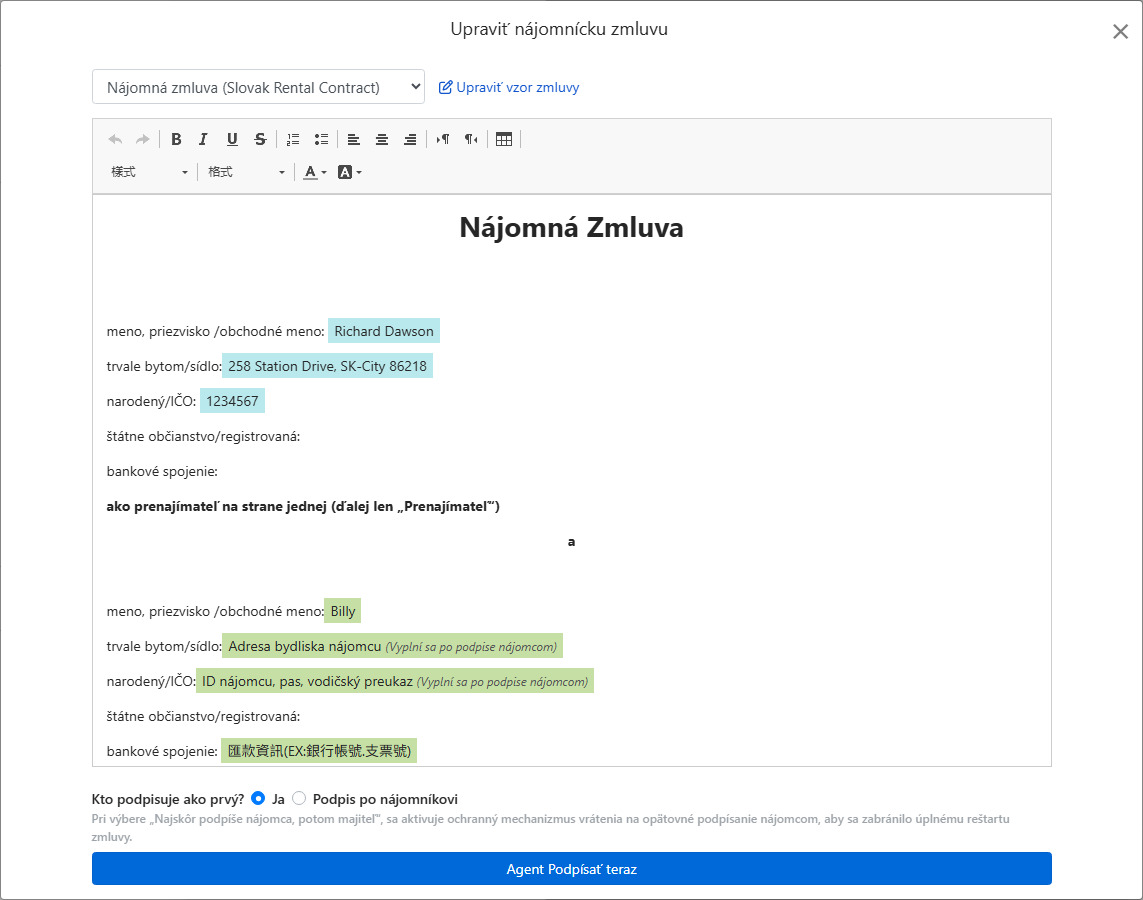1143x900 pixels.
Task: Open the 樣式 styles dropdown
Action: pyautogui.click(x=149, y=172)
